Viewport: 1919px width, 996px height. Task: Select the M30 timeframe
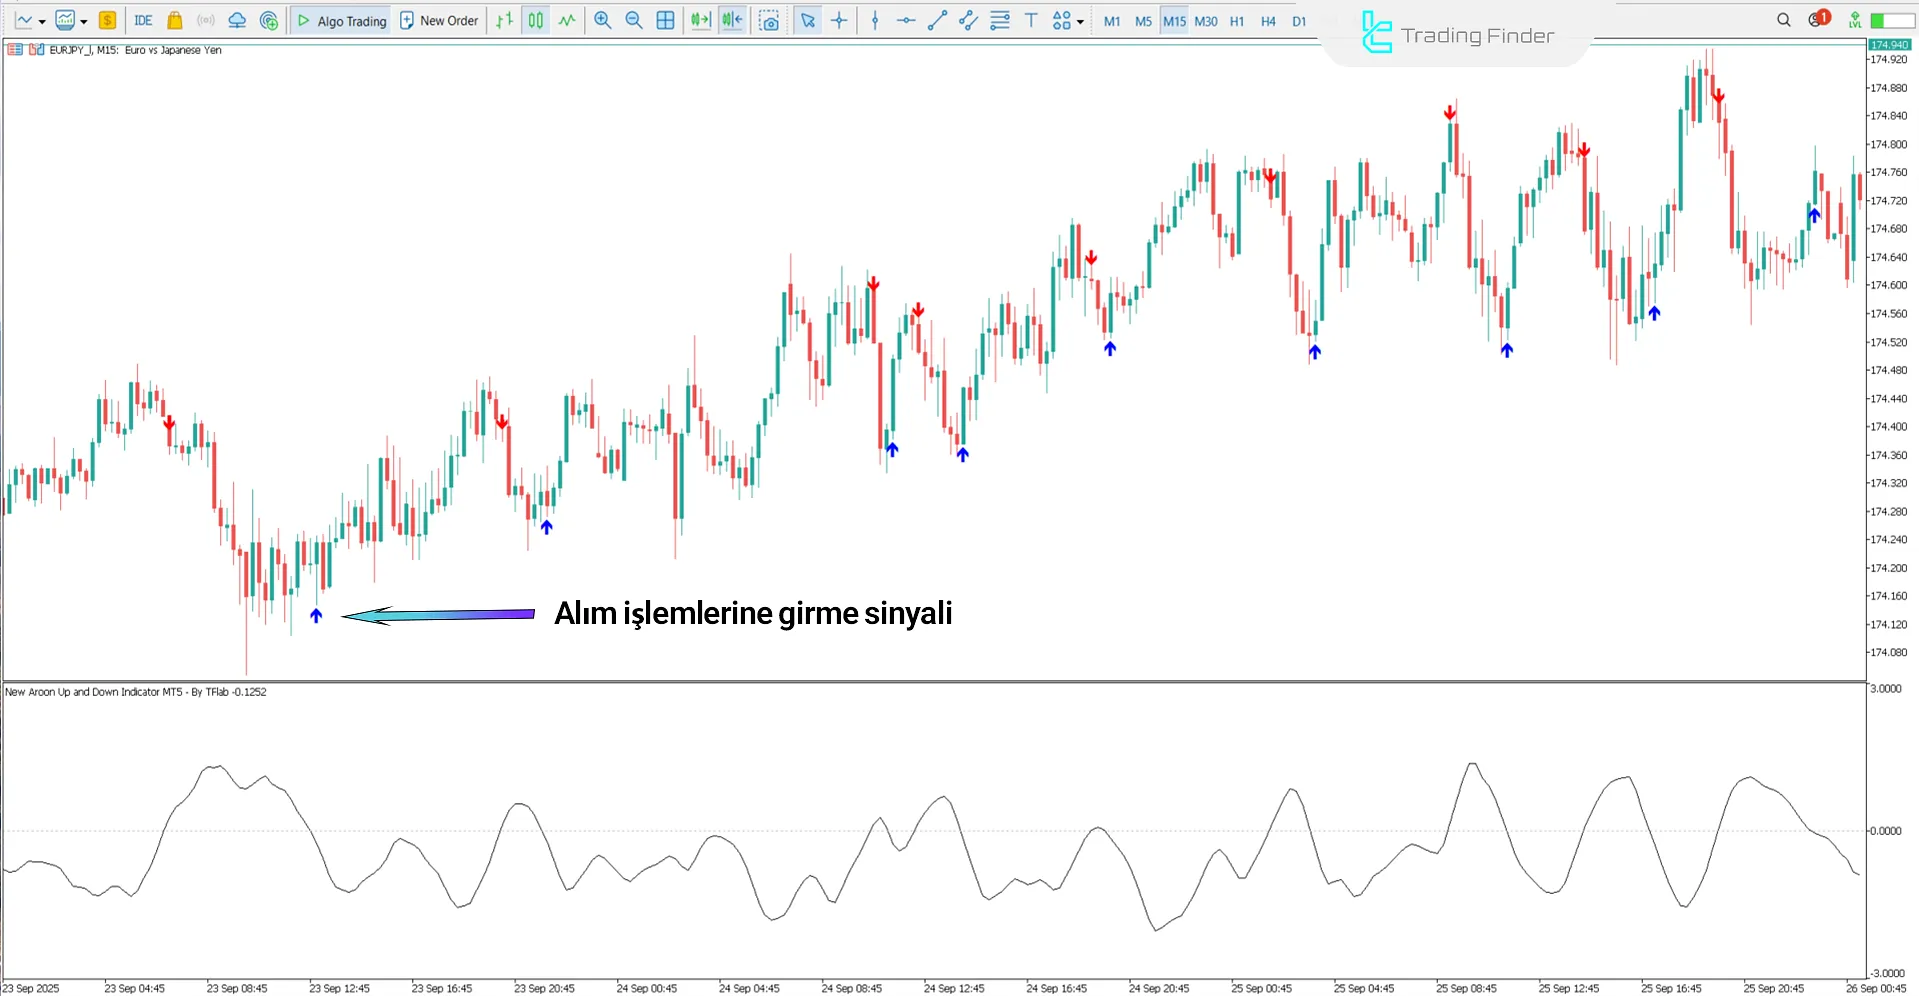pos(1205,20)
